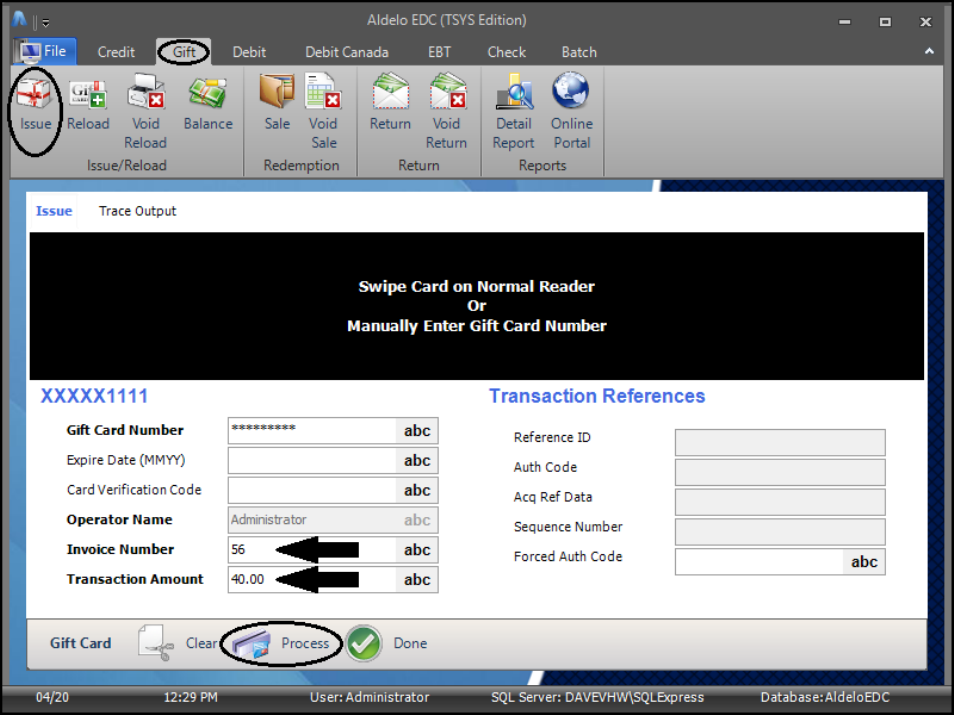Switch to the Credit tab
The image size is (954, 715).
[x=116, y=52]
